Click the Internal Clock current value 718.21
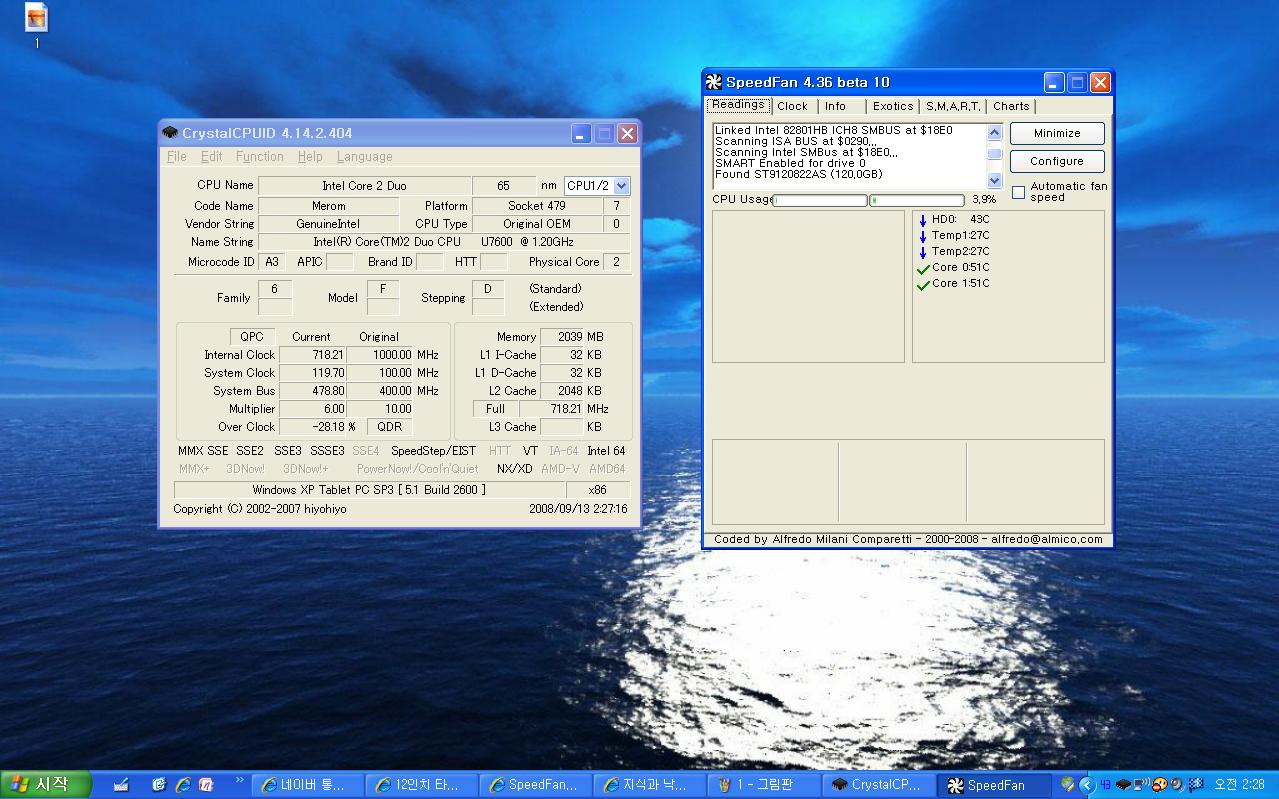The height and width of the screenshot is (799, 1279). [313, 355]
